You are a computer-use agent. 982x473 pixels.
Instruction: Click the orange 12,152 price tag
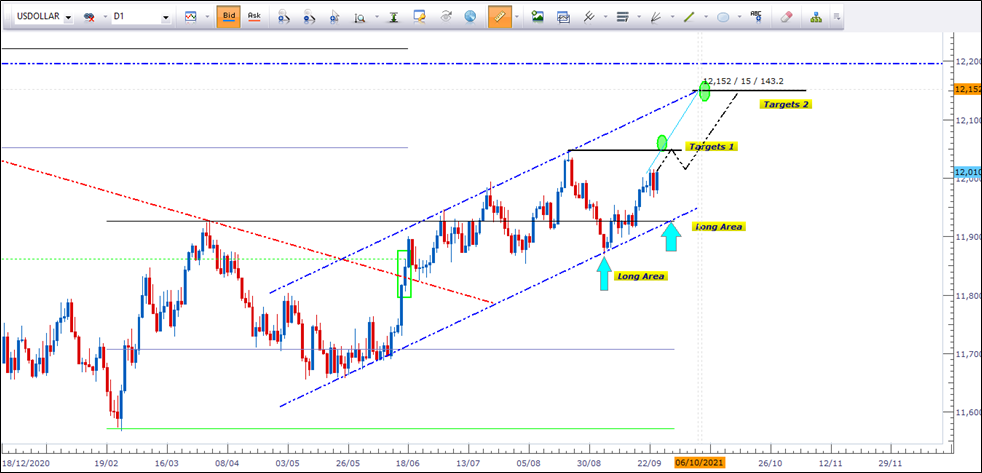tap(967, 90)
